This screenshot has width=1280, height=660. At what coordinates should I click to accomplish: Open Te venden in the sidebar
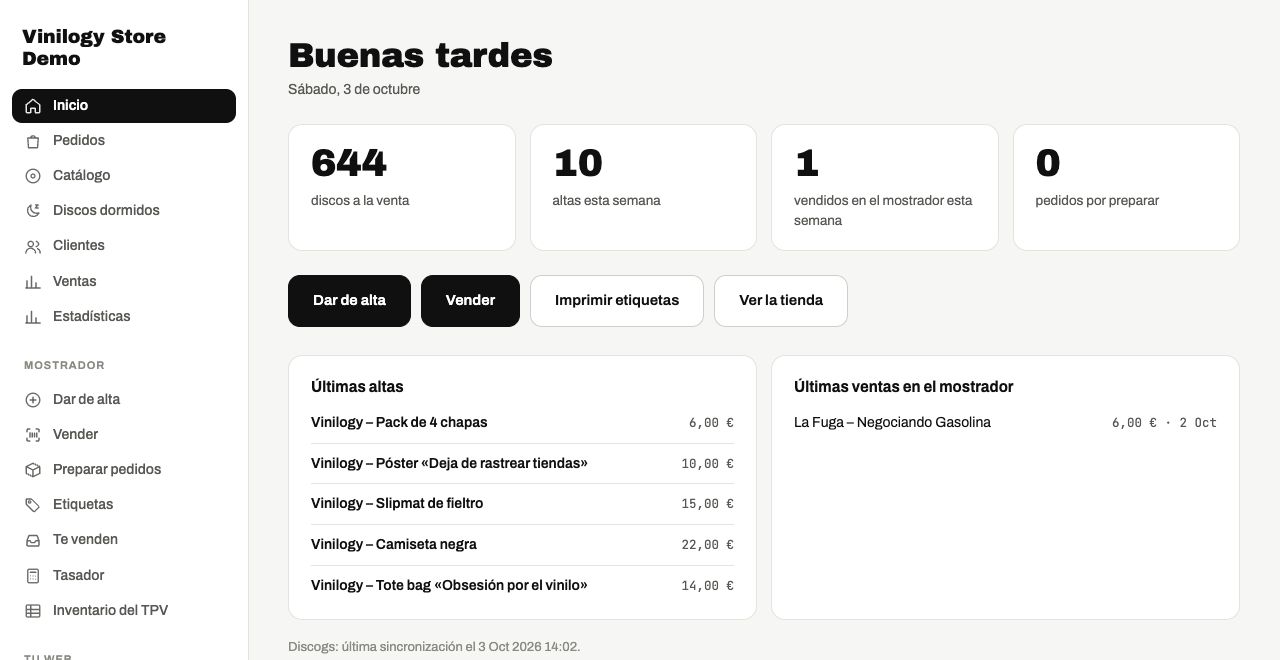click(x=124, y=540)
